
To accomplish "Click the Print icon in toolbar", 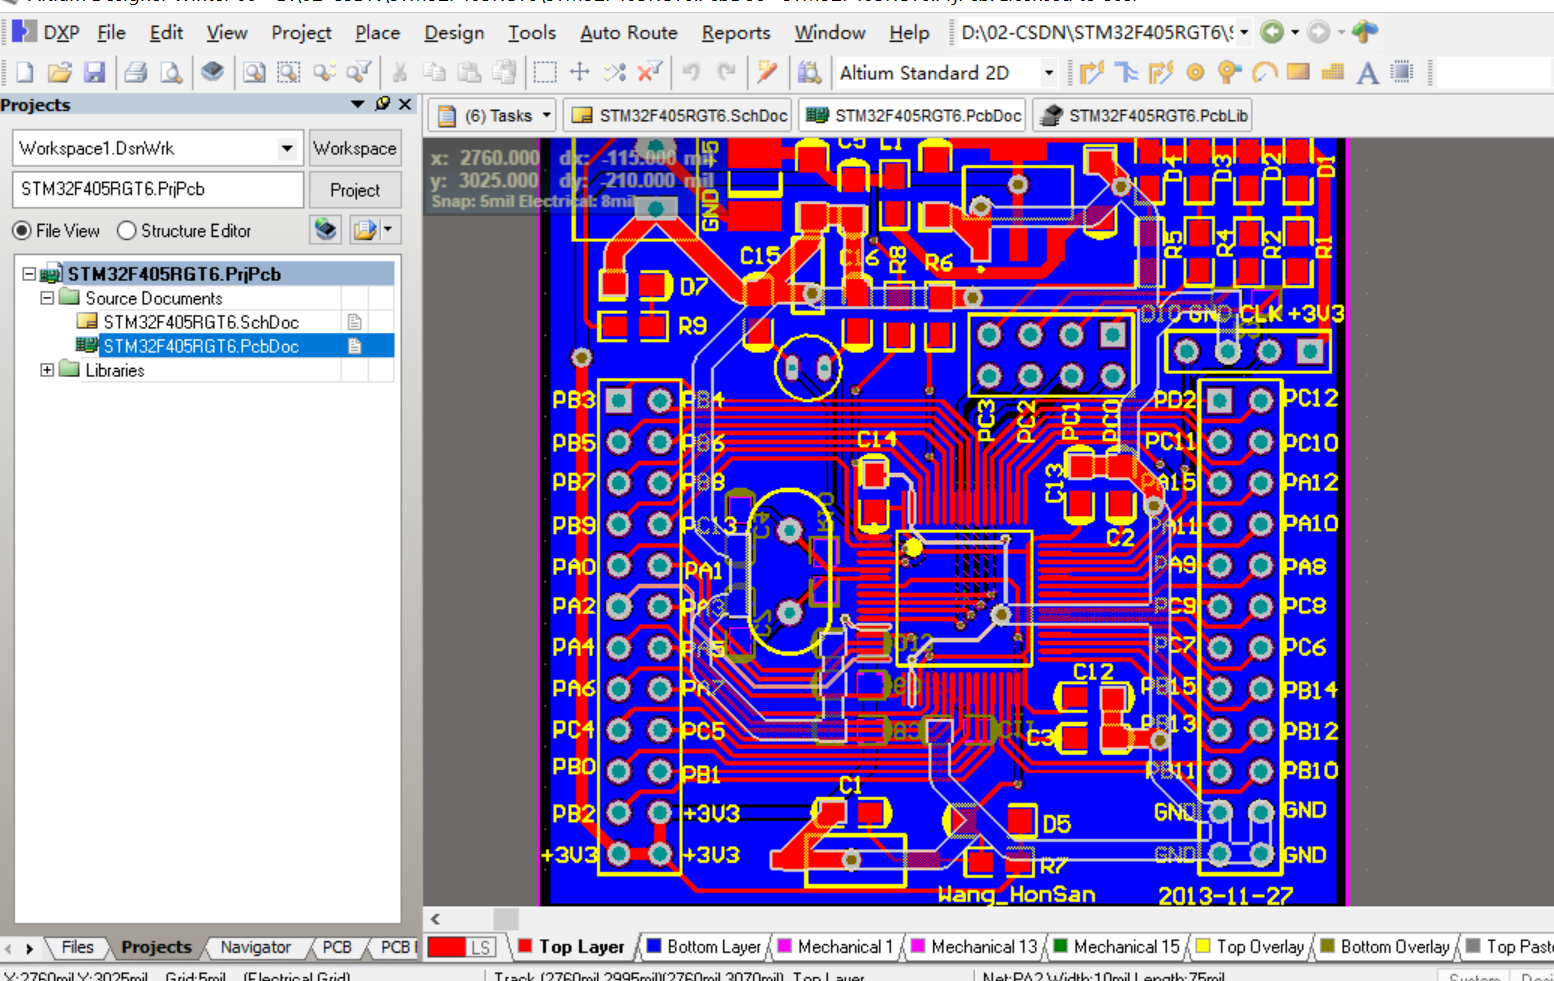I will tap(136, 72).
